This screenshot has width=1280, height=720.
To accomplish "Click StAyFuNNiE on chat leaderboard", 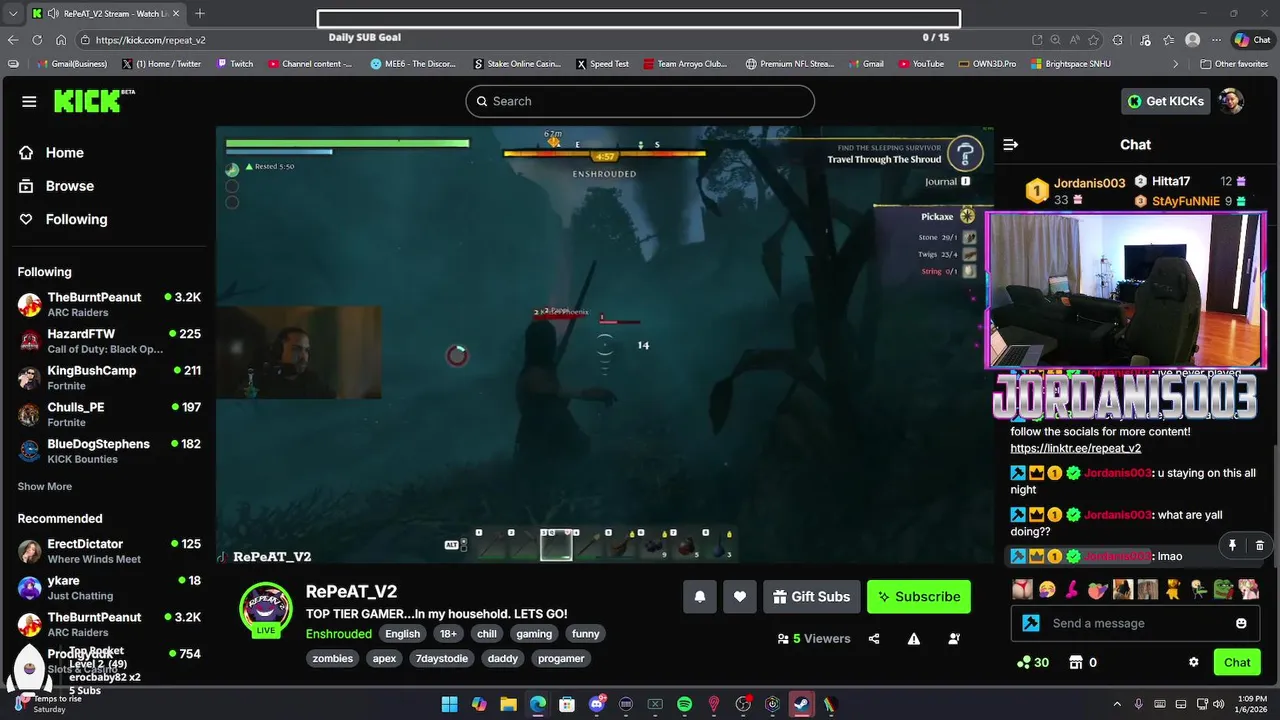I will (x=1186, y=201).
